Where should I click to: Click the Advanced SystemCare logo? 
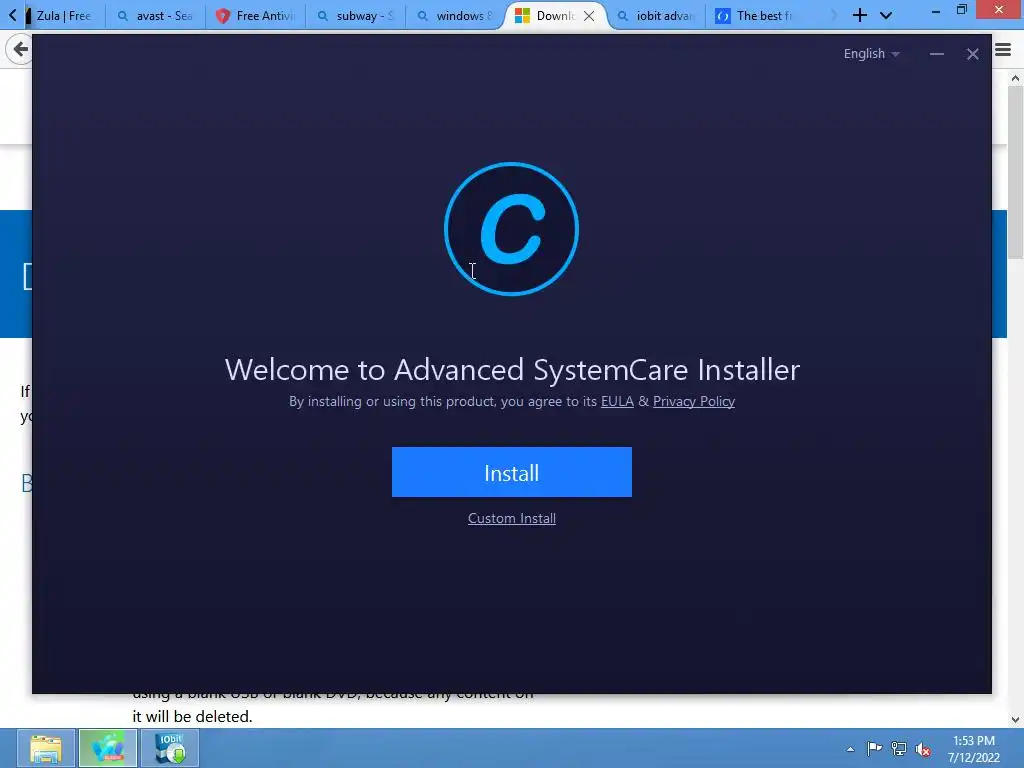pos(511,229)
